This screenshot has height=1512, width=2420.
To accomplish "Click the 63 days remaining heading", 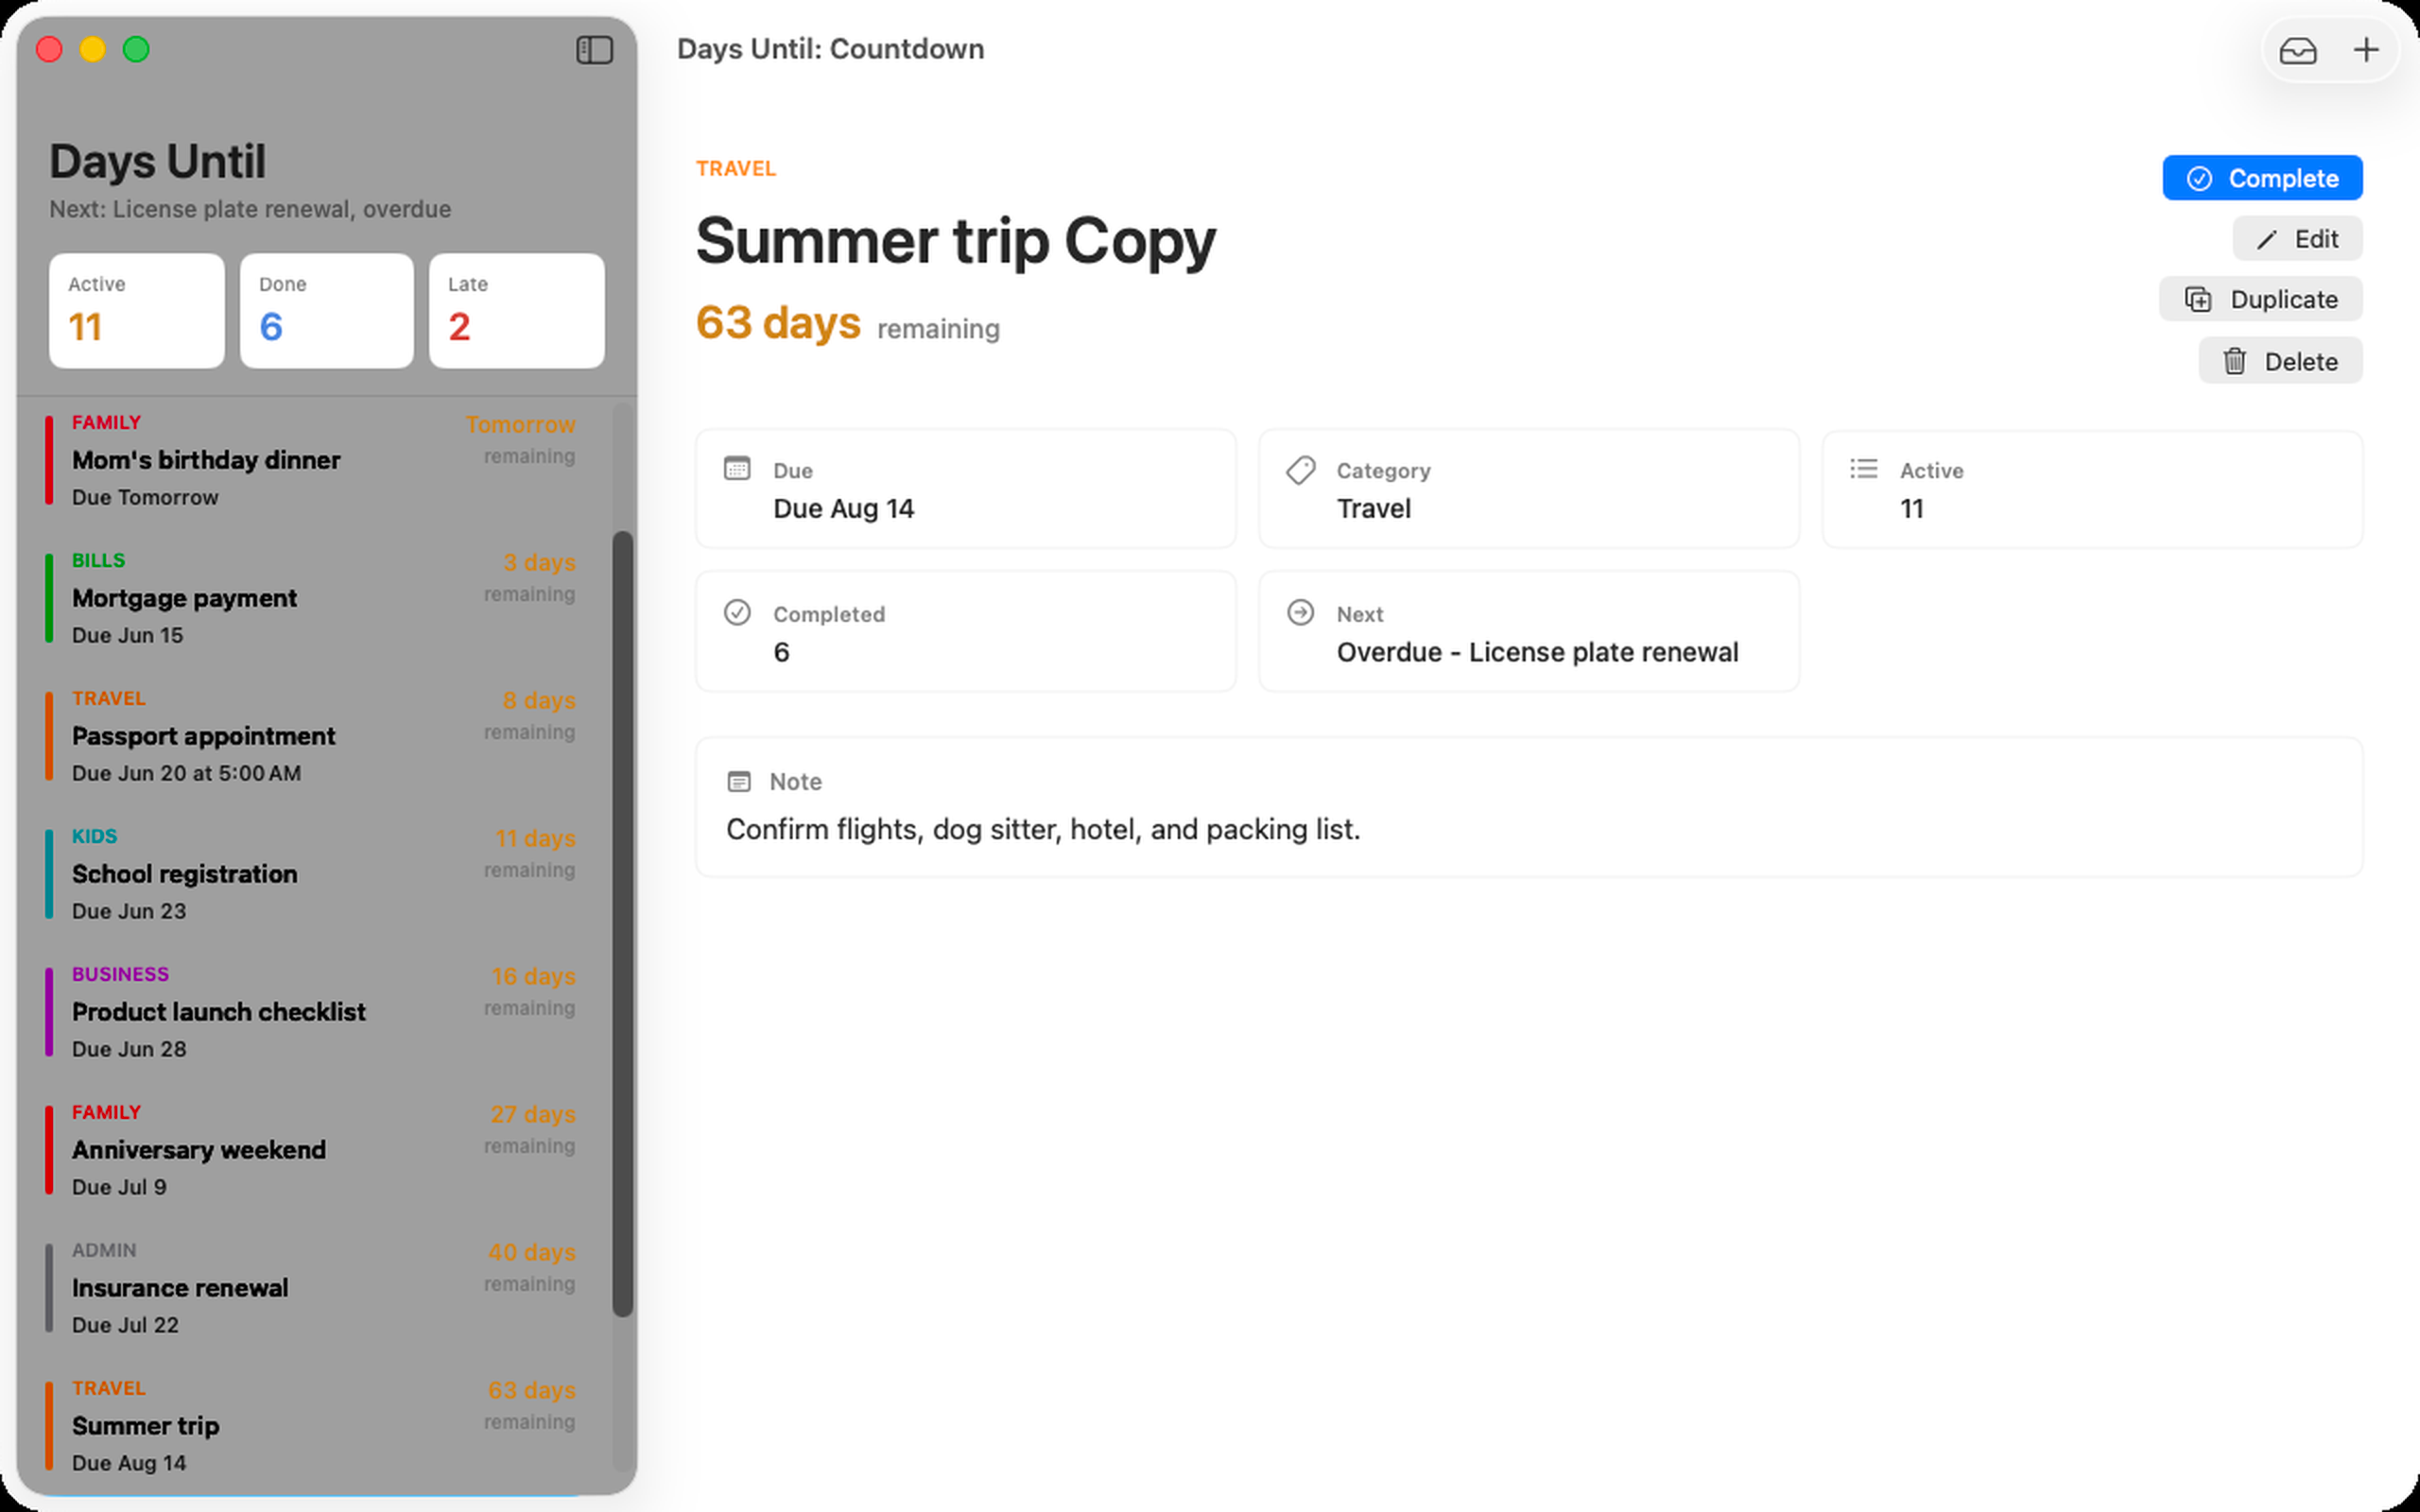I will click(x=848, y=324).
